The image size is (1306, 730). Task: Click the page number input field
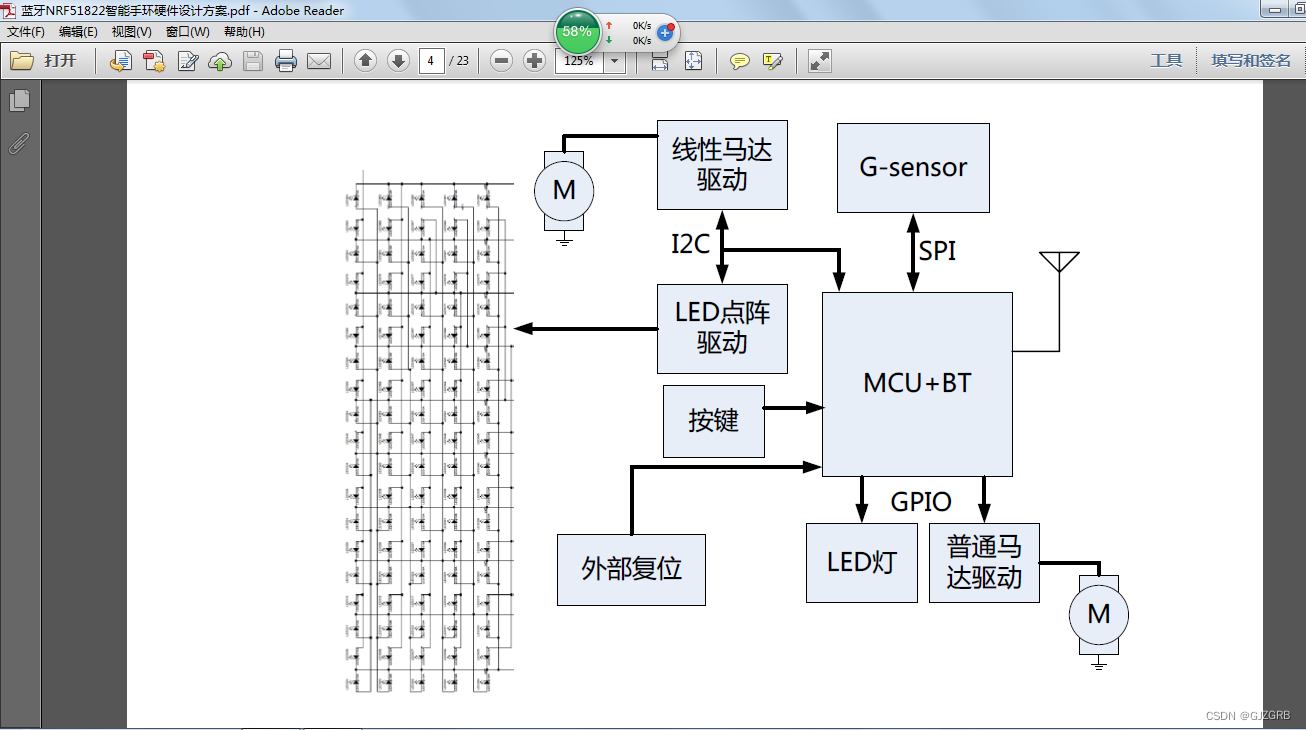431,61
